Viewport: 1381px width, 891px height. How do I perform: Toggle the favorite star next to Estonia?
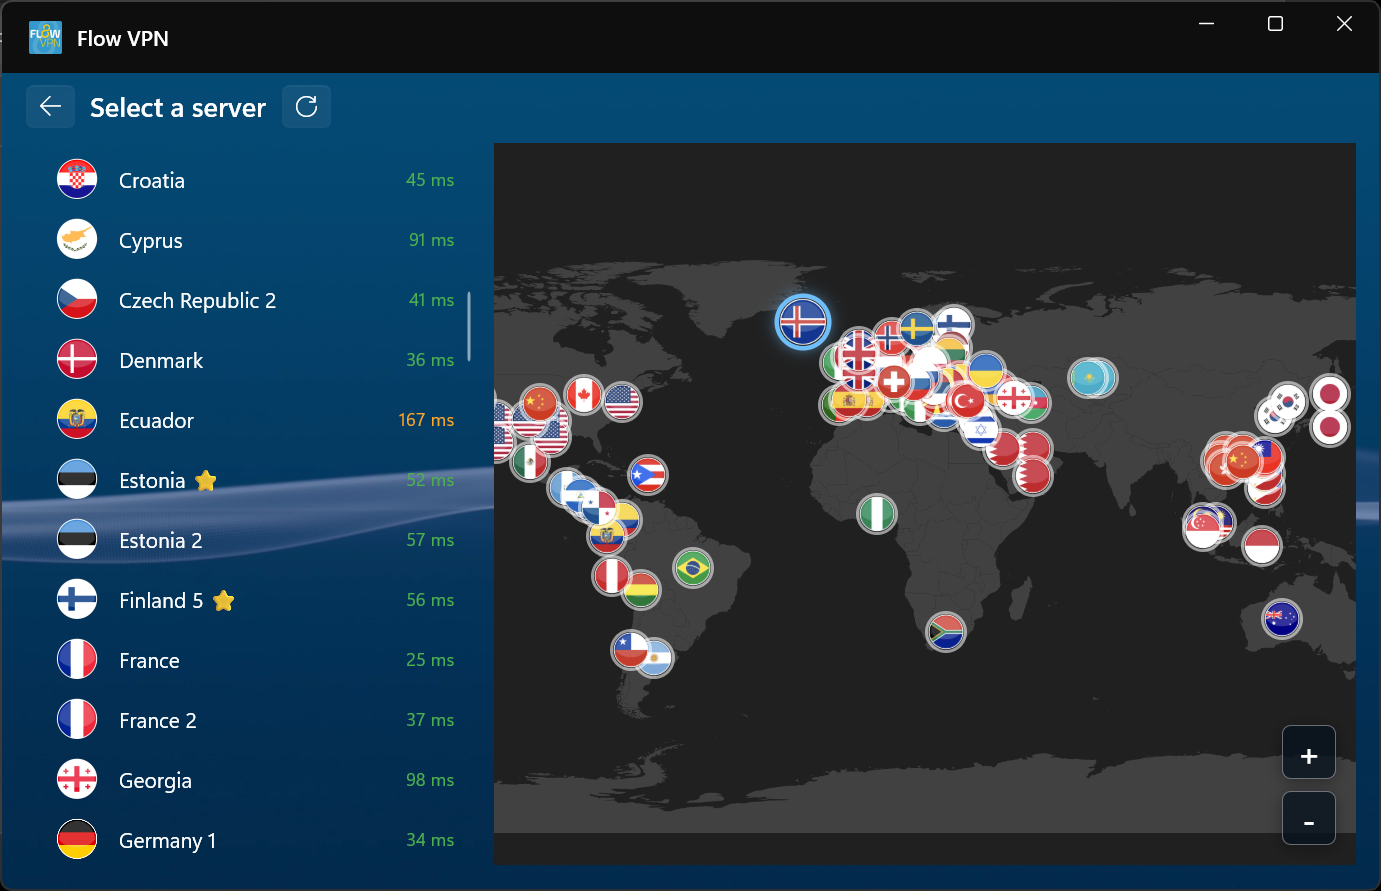pyautogui.click(x=206, y=481)
